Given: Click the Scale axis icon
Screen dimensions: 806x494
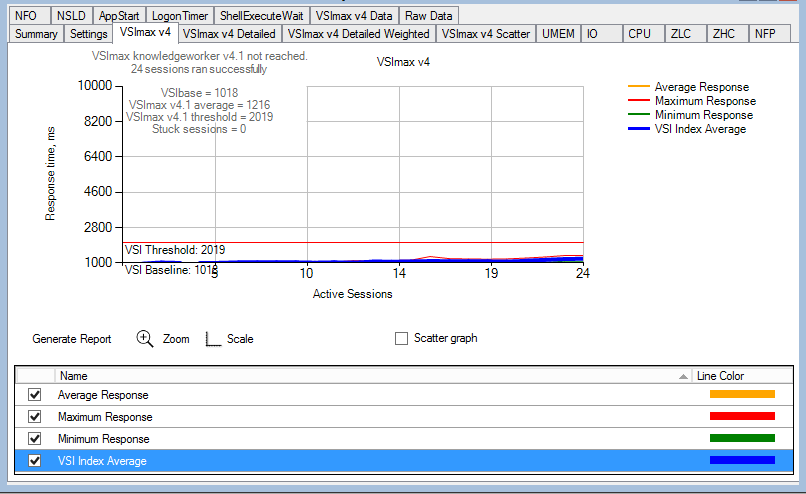Looking at the screenshot, I should click(212, 339).
